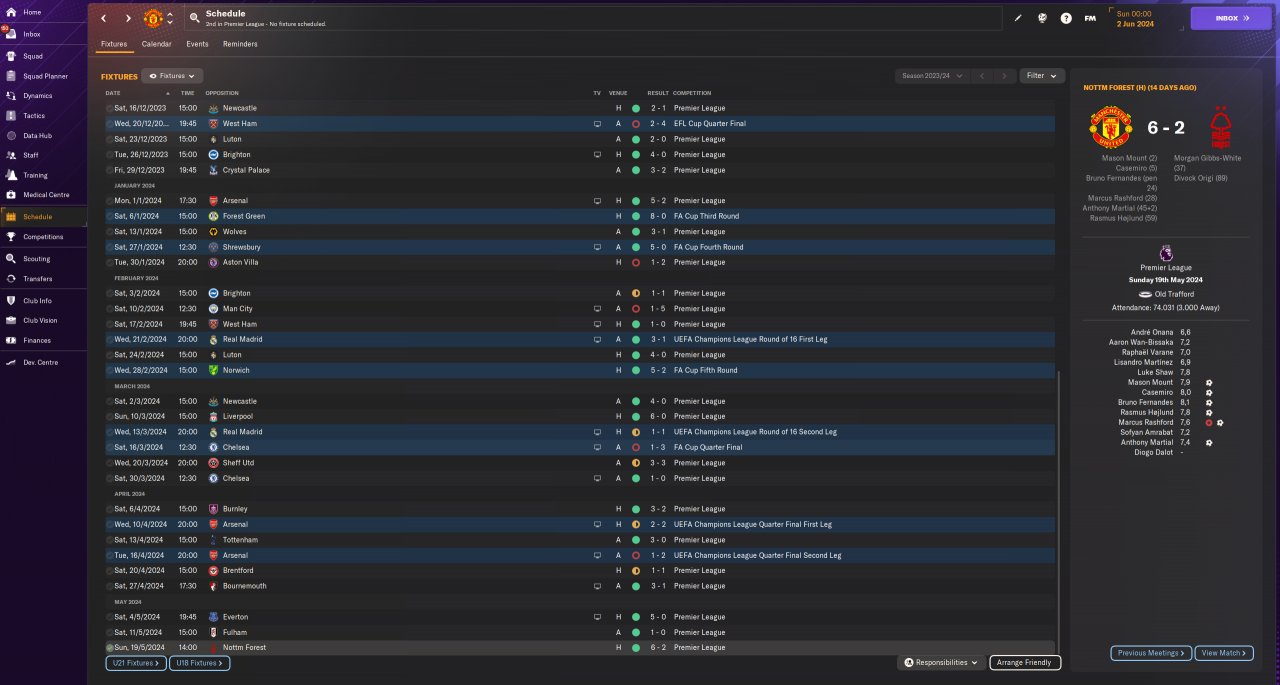
Task: Open the Responsibilities dropdown
Action: click(941, 662)
